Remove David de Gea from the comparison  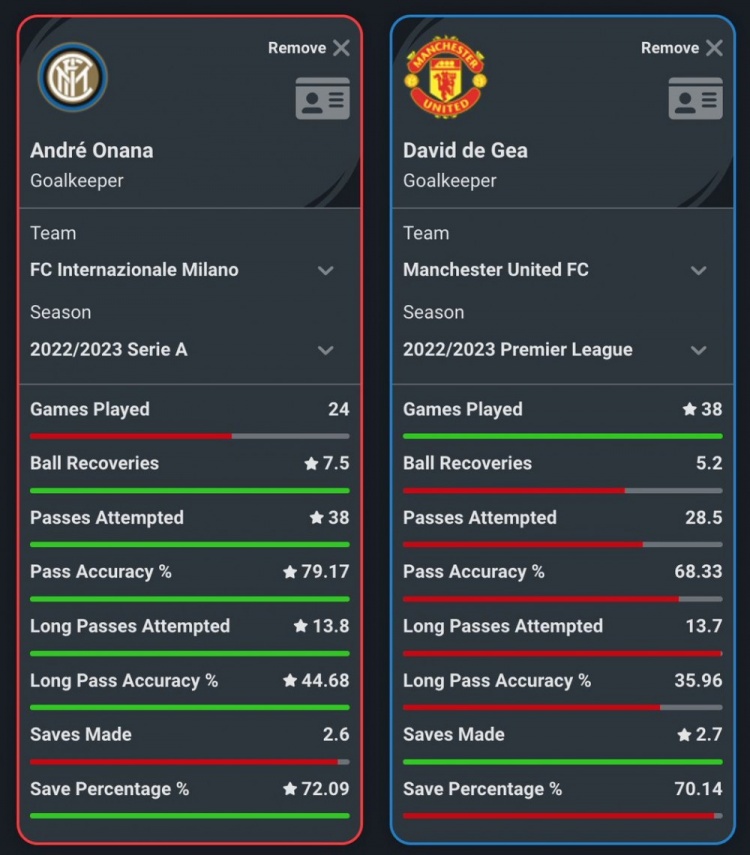coord(682,48)
